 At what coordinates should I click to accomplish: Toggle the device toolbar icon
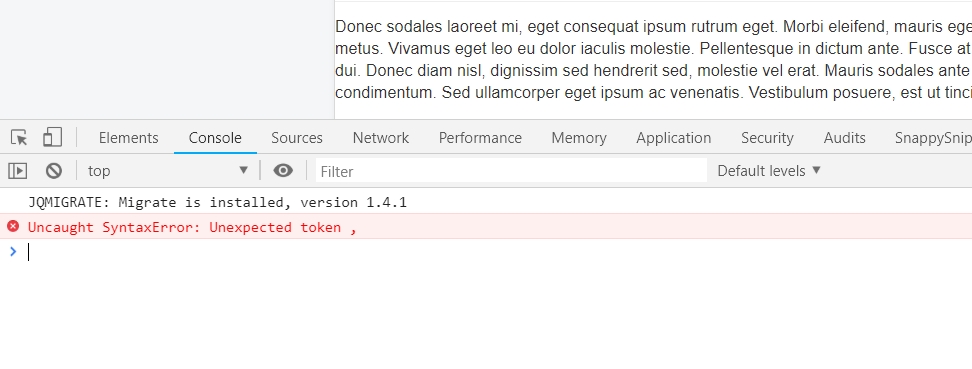pos(52,137)
